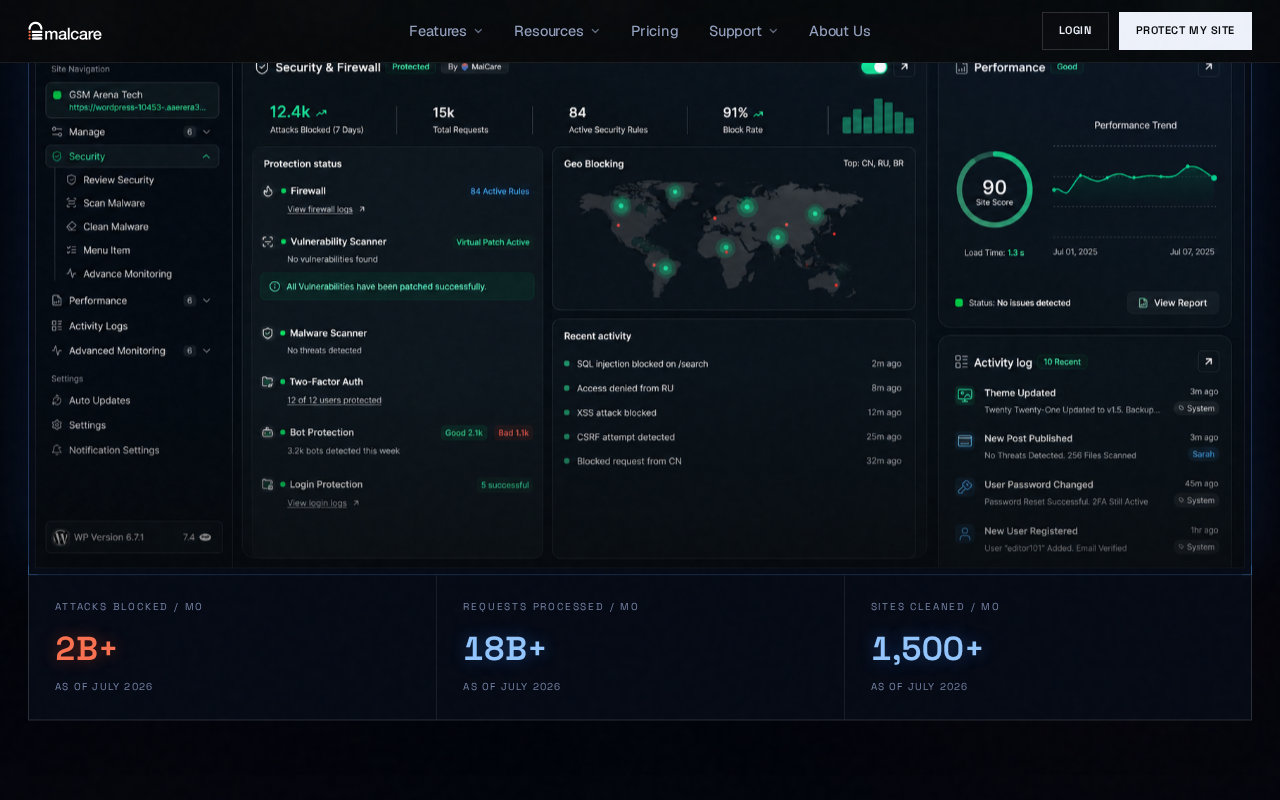Image resolution: width=1280 pixels, height=800 pixels.
Task: Expand the Performance sidebar chevron
Action: [207, 300]
